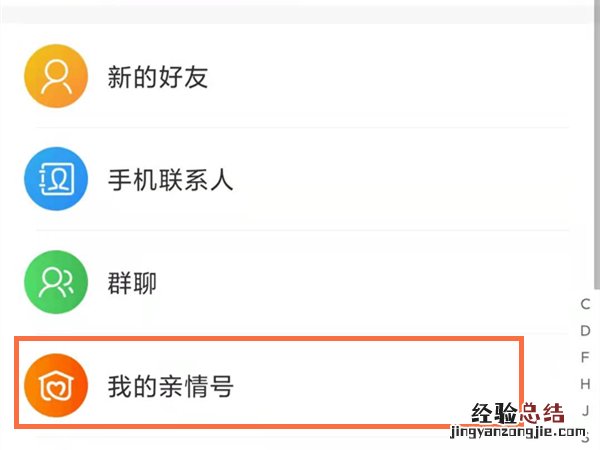Image resolution: width=600 pixels, height=450 pixels.
Task: Select the 群聊 label
Action: pyautogui.click(x=132, y=283)
